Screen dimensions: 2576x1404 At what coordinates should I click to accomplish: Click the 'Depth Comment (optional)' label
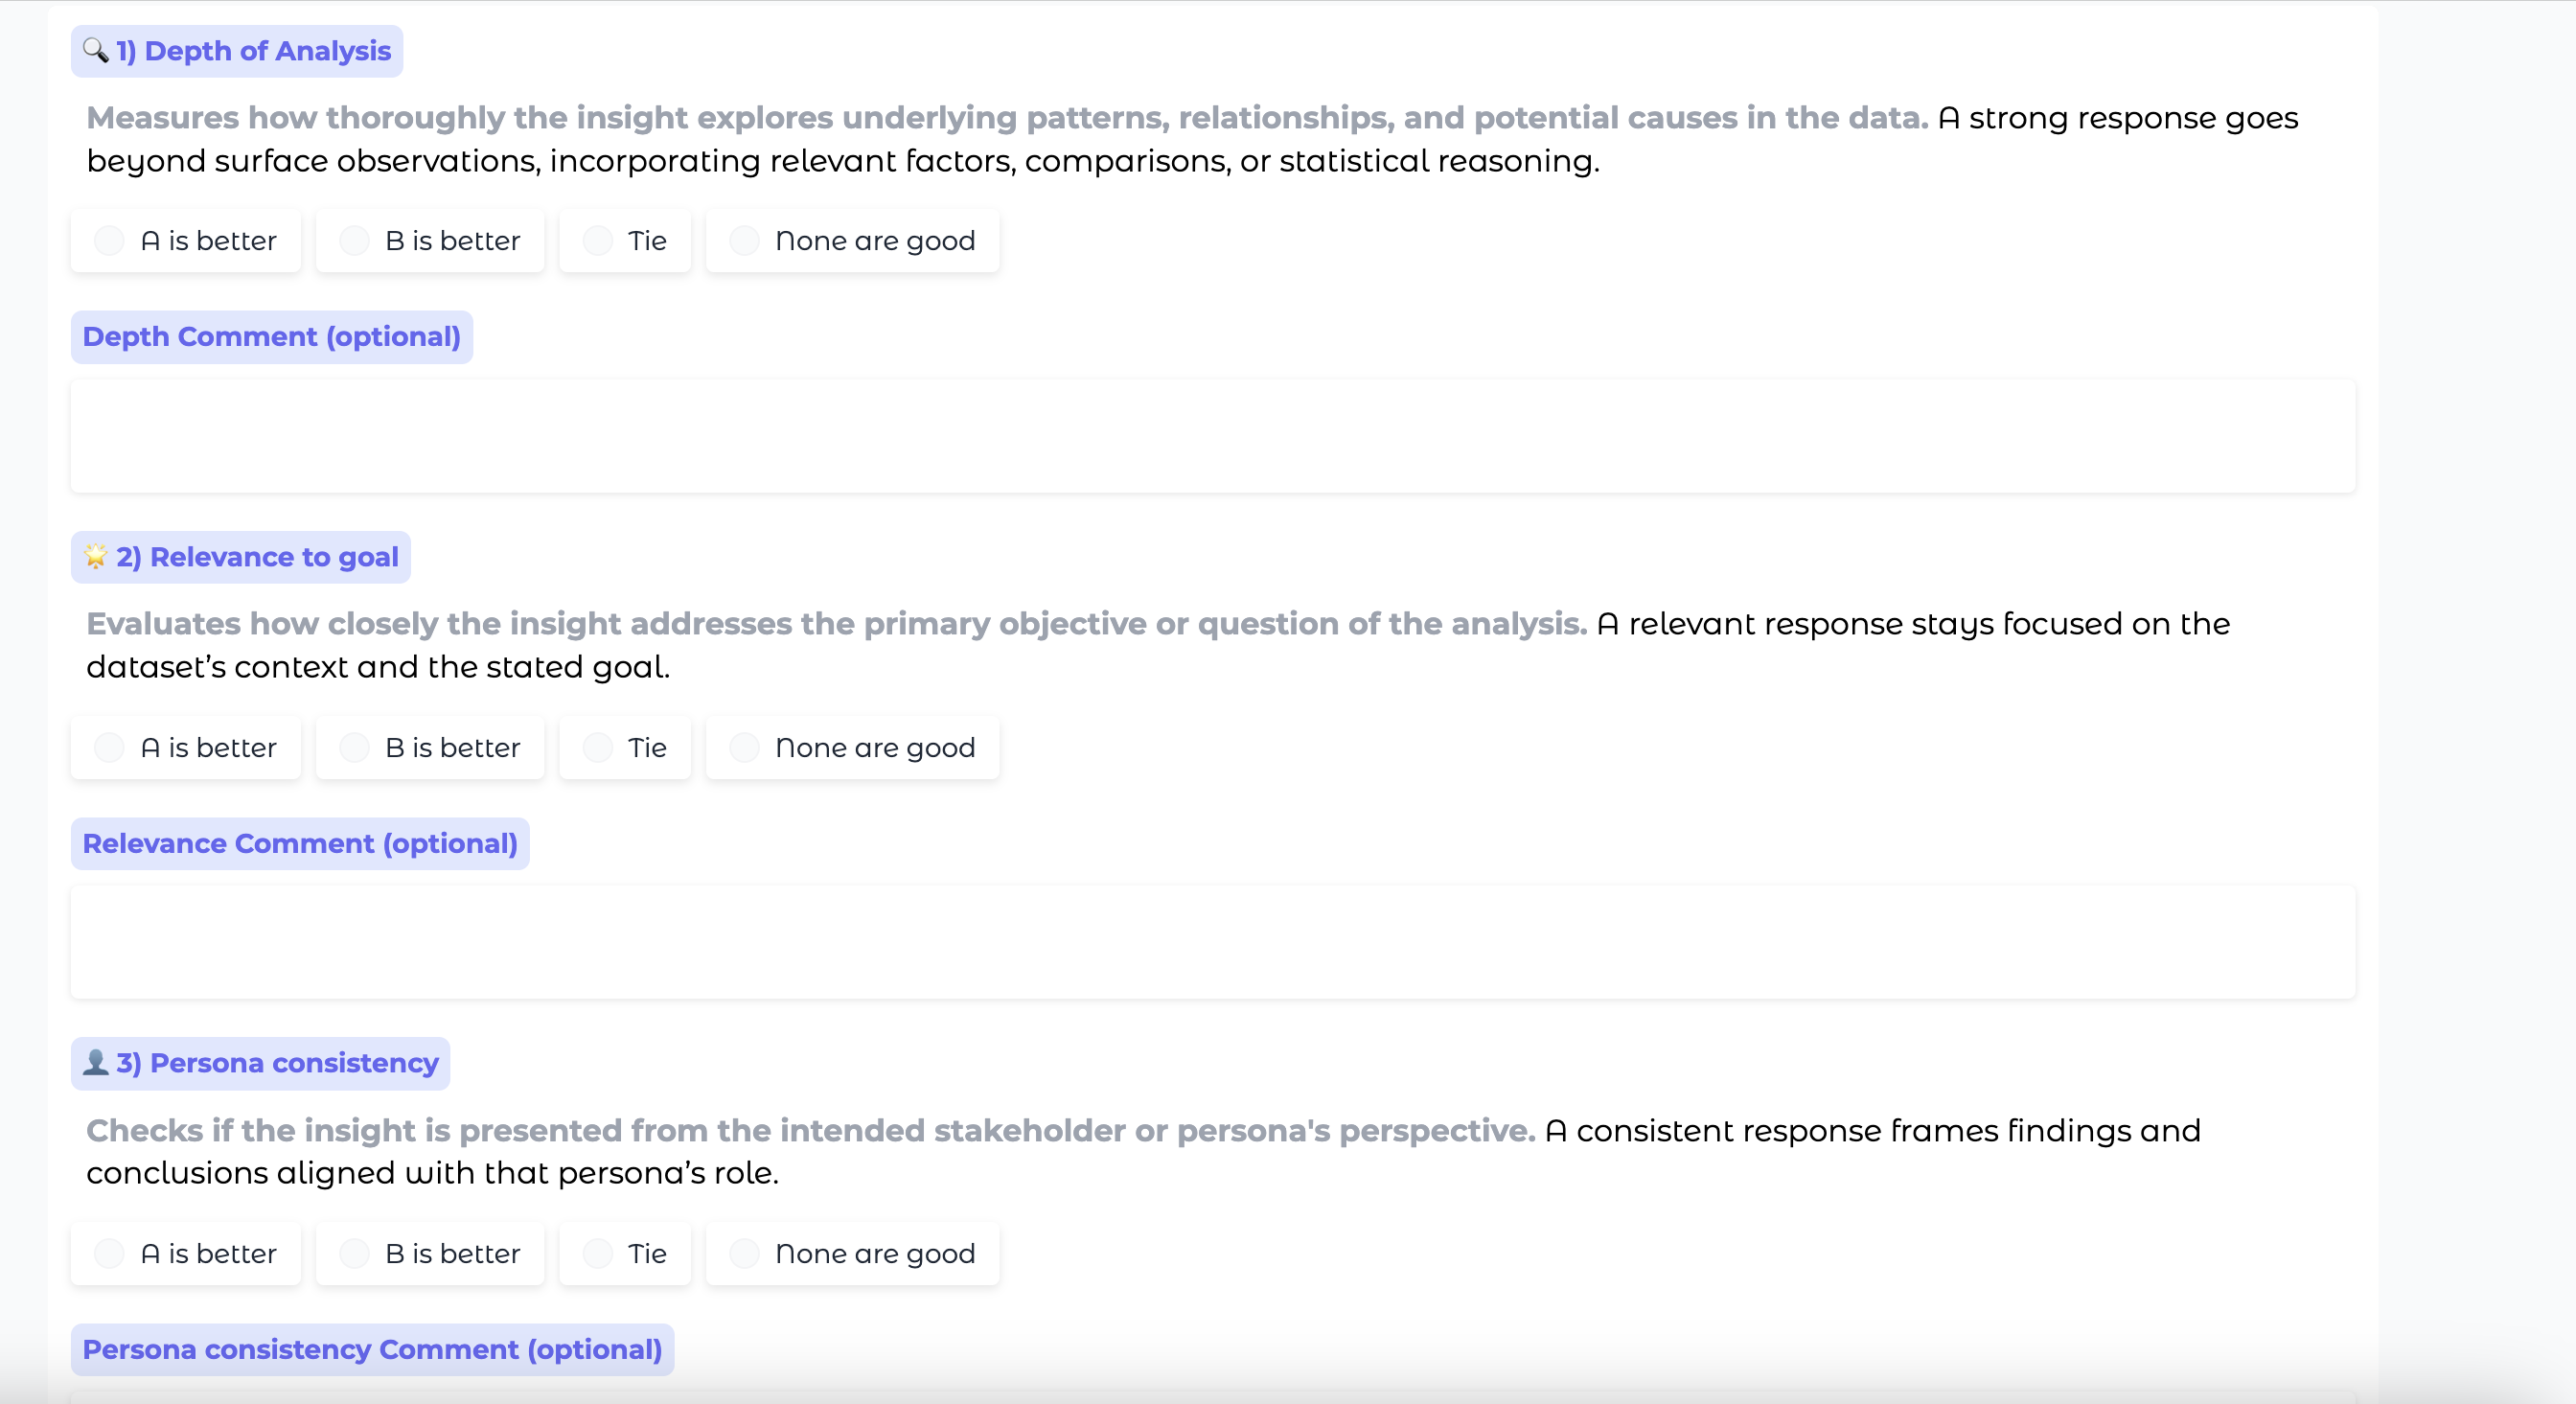[x=271, y=337]
